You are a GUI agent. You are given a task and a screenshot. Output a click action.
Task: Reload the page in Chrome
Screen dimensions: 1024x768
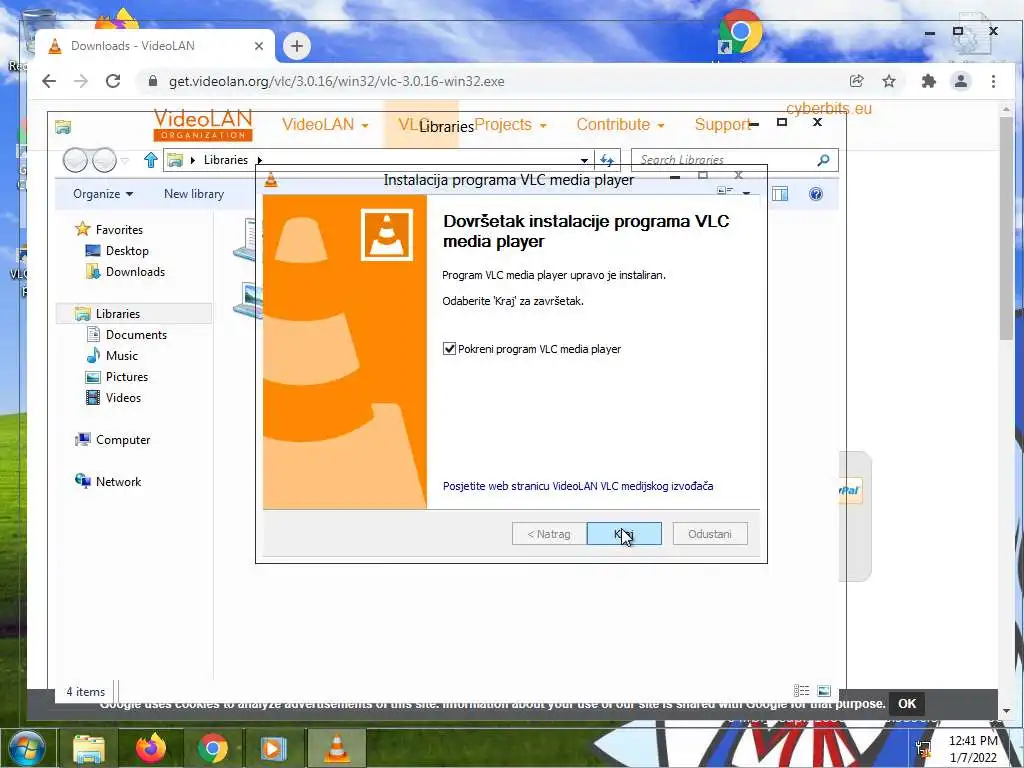113,81
